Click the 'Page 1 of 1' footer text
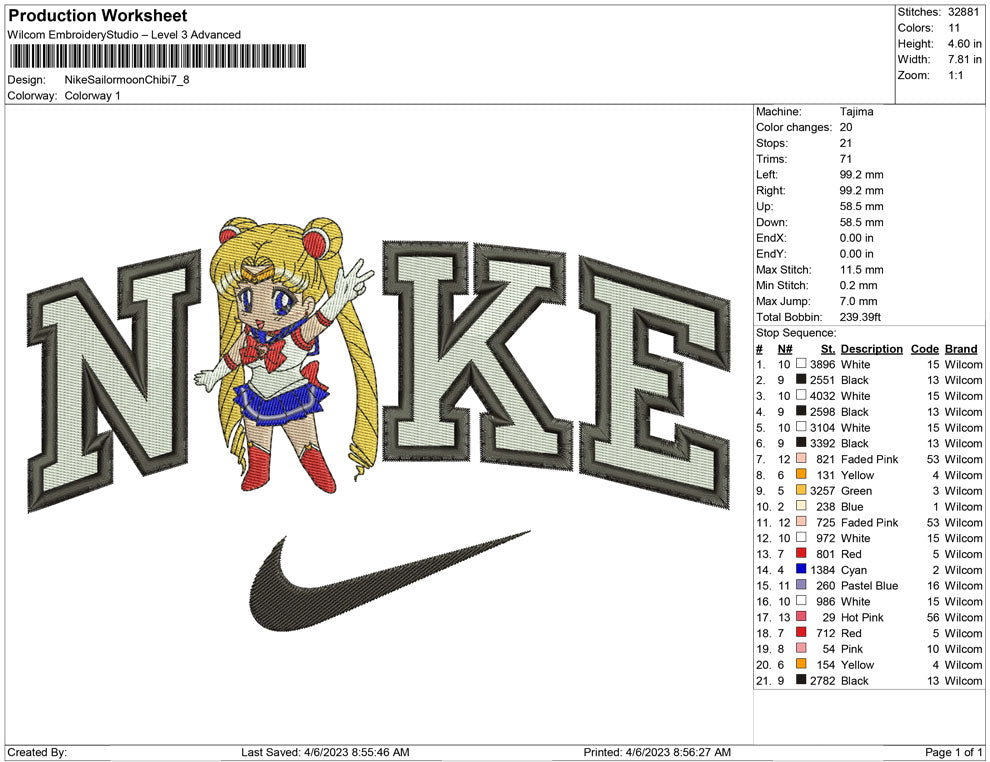 953,752
